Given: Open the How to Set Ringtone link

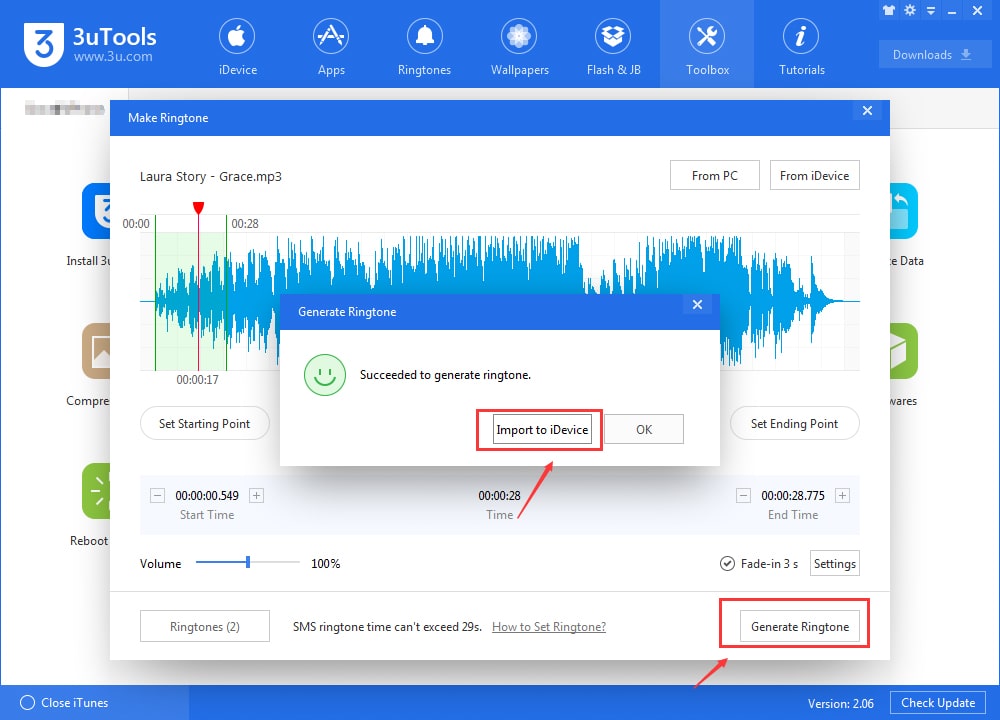Looking at the screenshot, I should pyautogui.click(x=549, y=627).
